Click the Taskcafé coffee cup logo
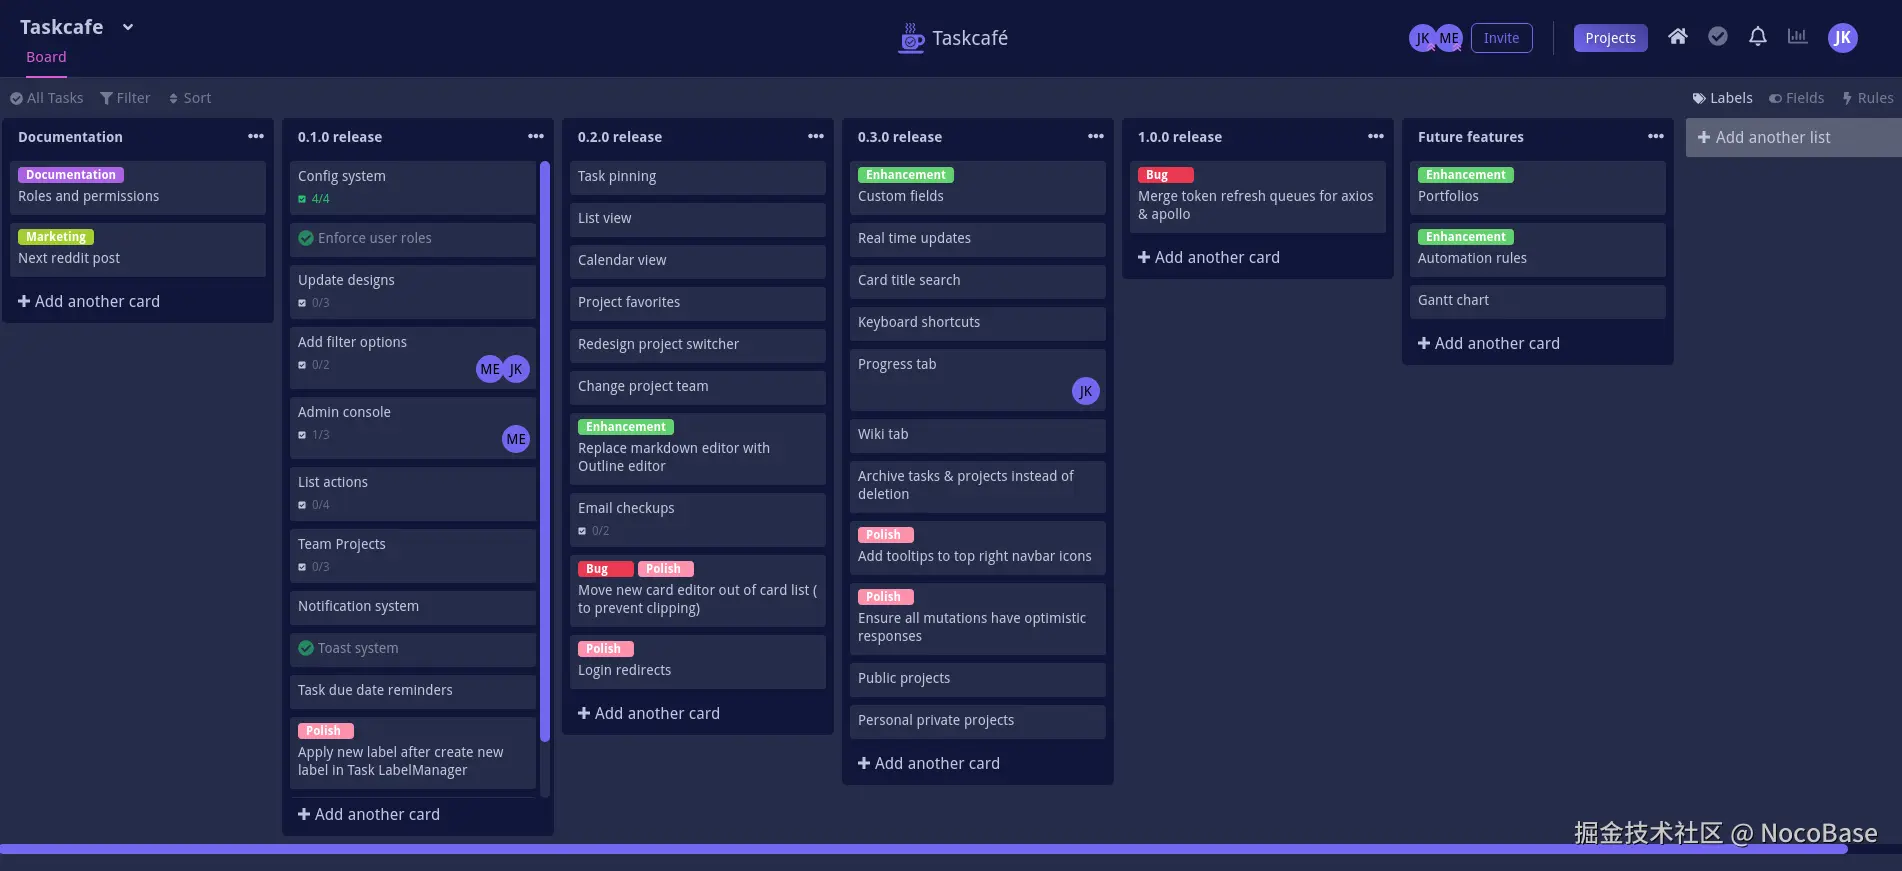1902x871 pixels. pyautogui.click(x=911, y=38)
